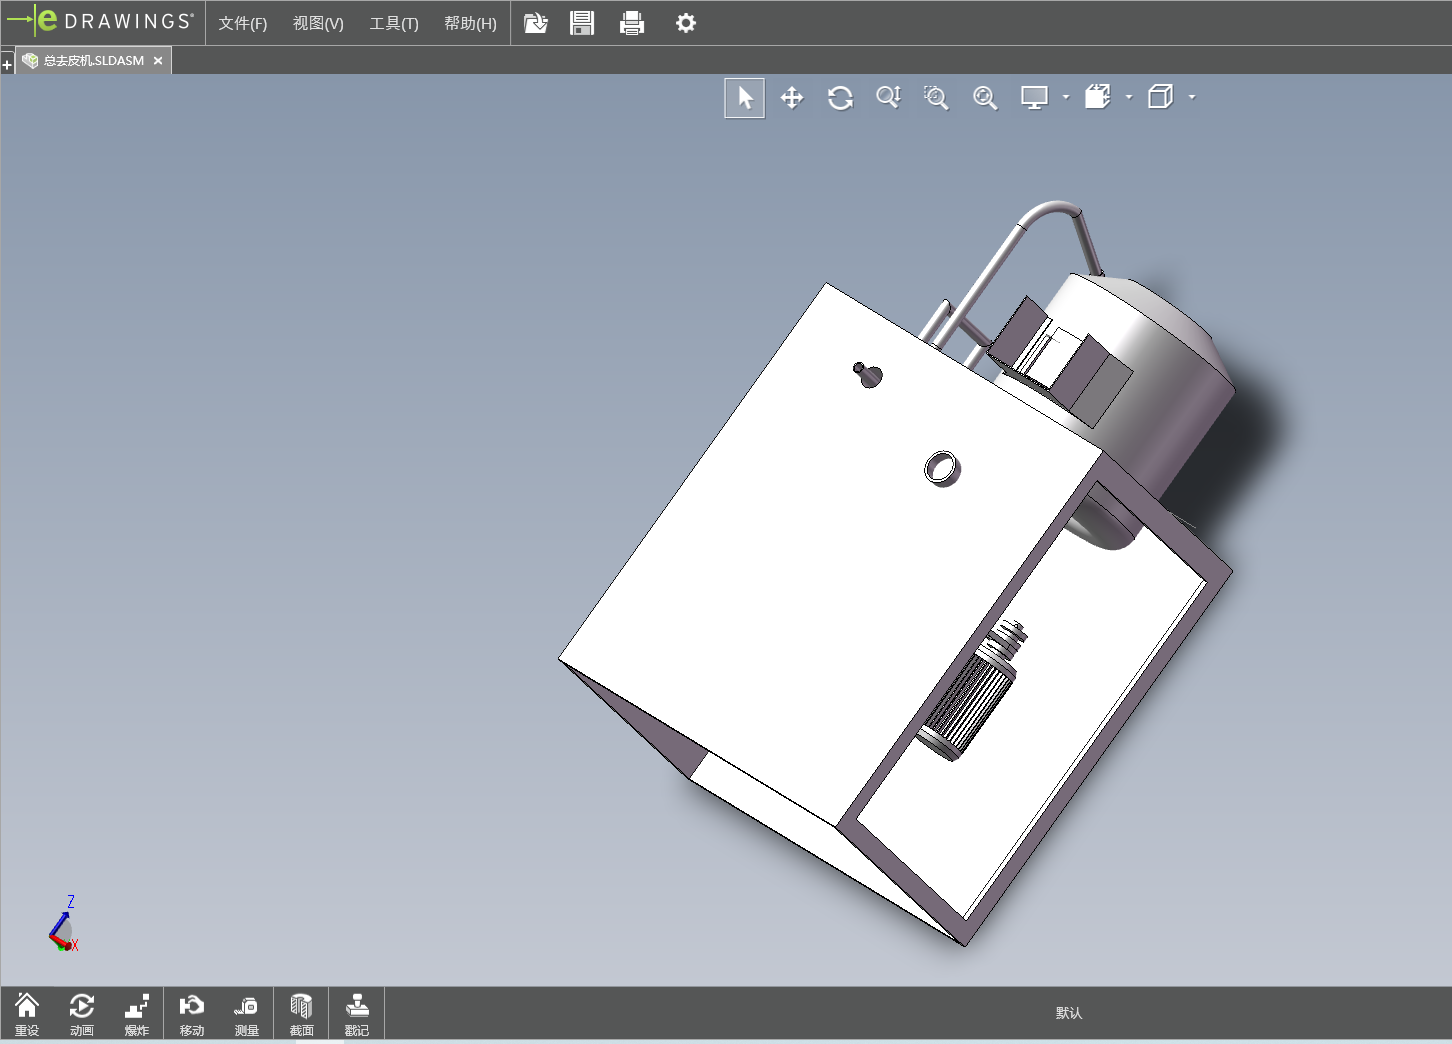The height and width of the screenshot is (1044, 1452).
Task: Start the 动画 animation tool
Action: pos(82,1014)
